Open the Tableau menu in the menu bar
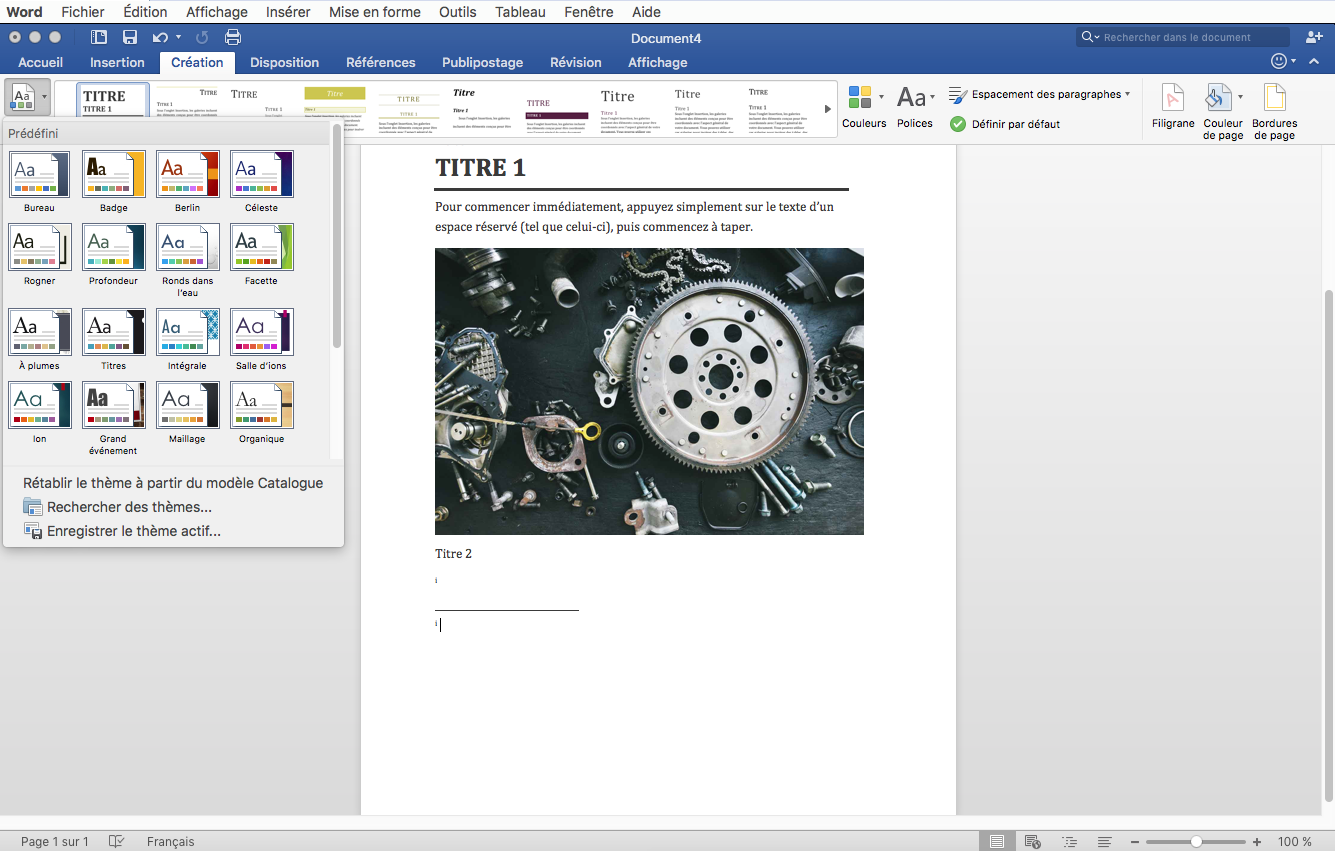Image resolution: width=1335 pixels, height=851 pixels. point(520,11)
